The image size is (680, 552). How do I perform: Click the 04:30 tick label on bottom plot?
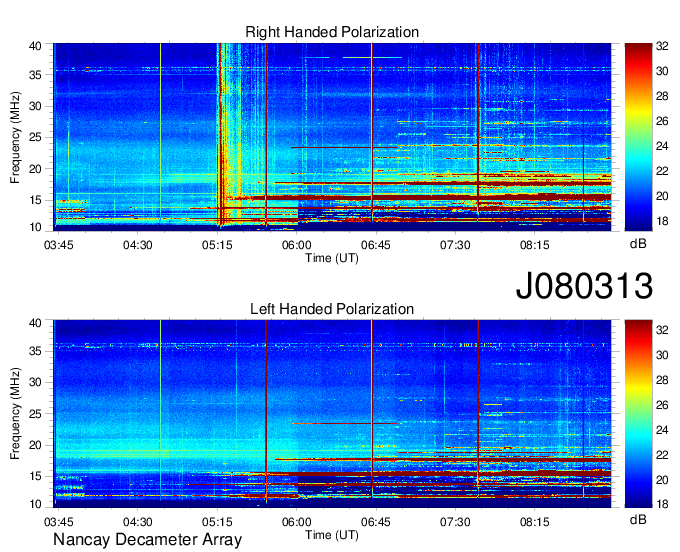click(137, 522)
